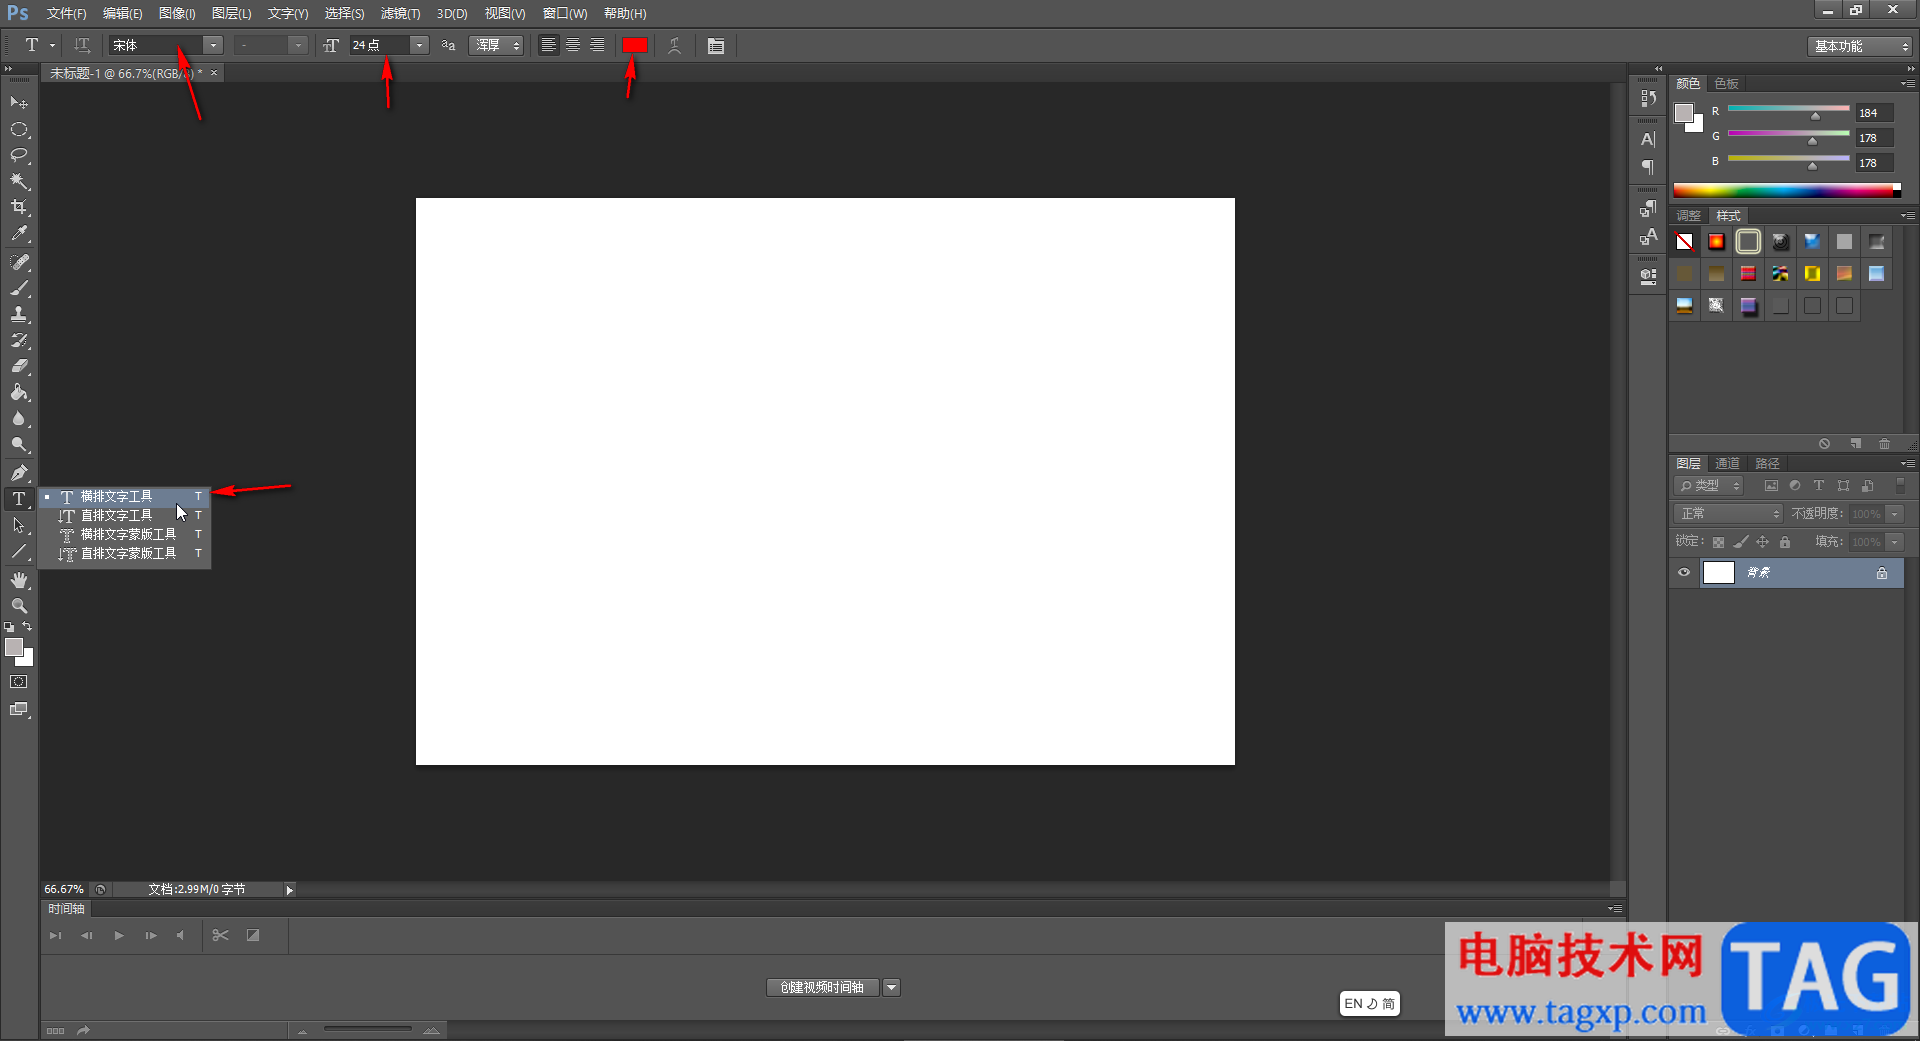The image size is (1920, 1041).
Task: Open the 滤镜(T) menu
Action: click(400, 14)
